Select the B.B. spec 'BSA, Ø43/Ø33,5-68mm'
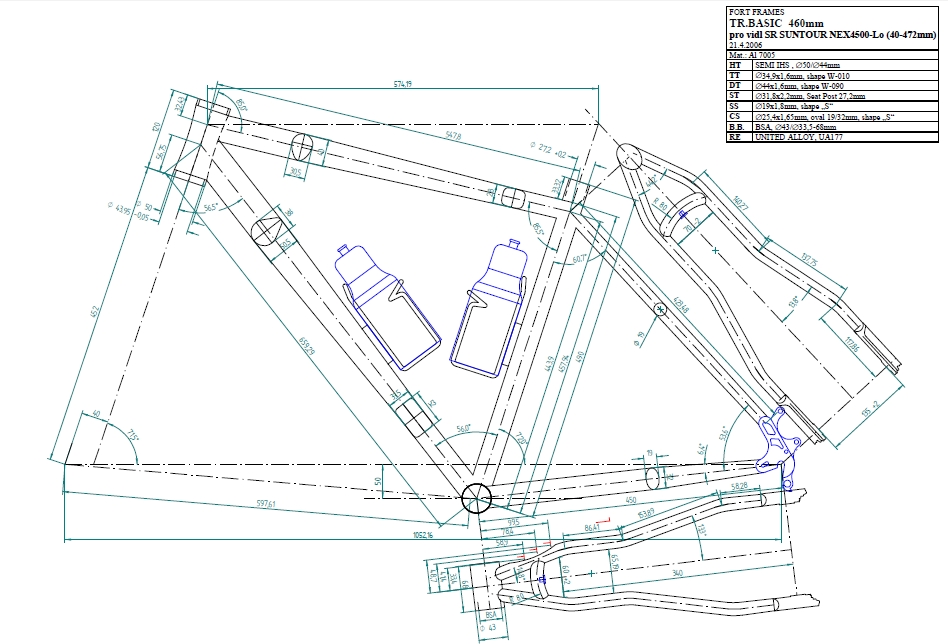Viewport: 948px width, 644px height. 795,127
